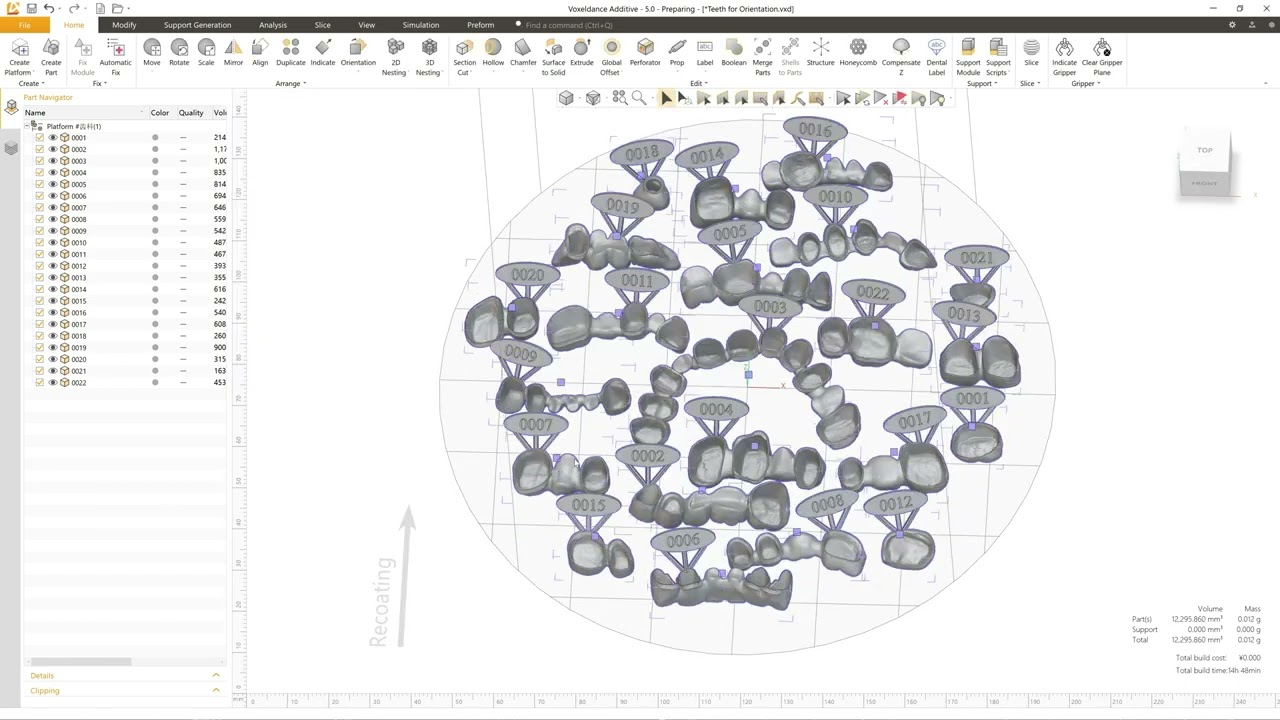Uncheck the checkbox for part 0001

click(x=40, y=137)
